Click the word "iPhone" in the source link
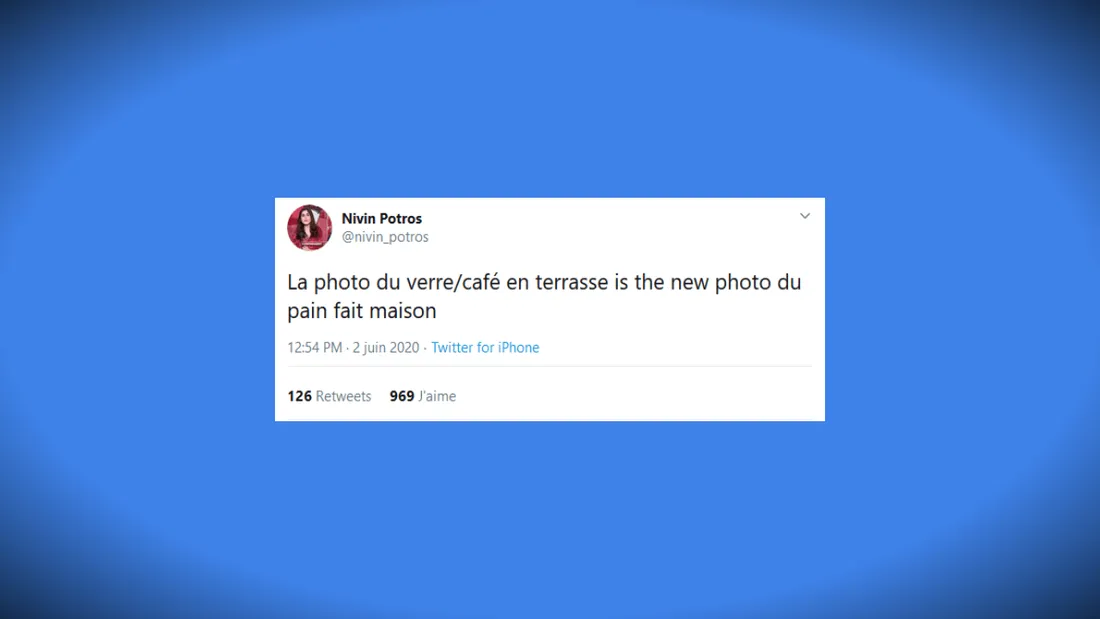Screen dimensions: 1100x619 pyautogui.click(x=518, y=347)
